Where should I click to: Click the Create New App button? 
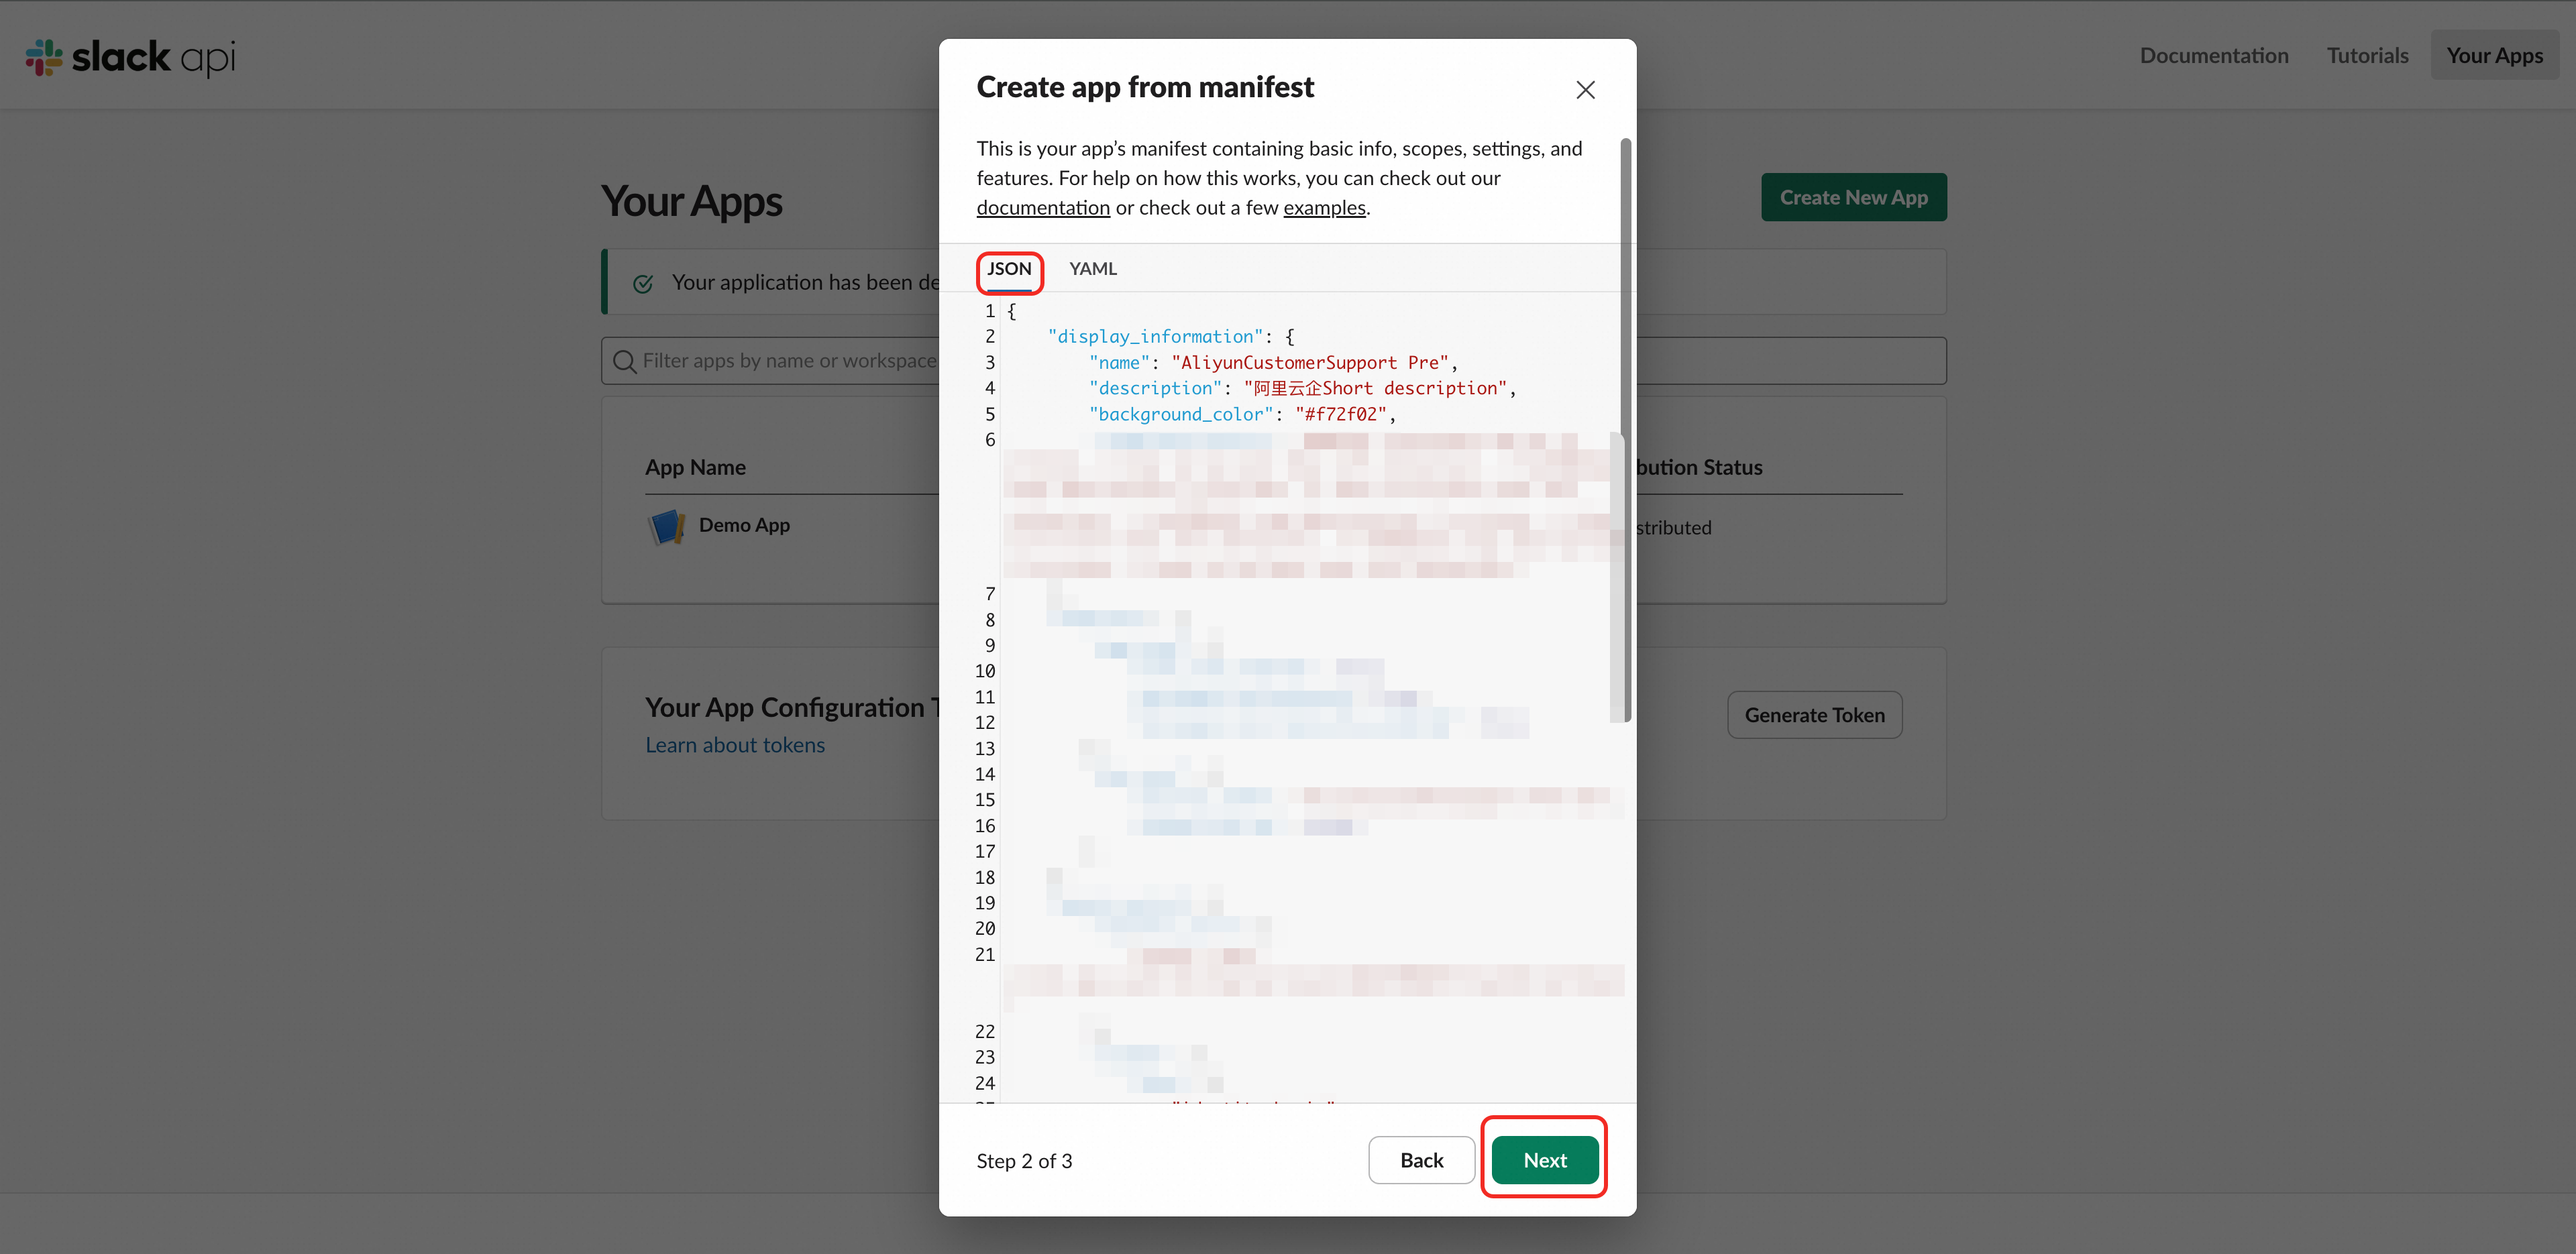1853,197
